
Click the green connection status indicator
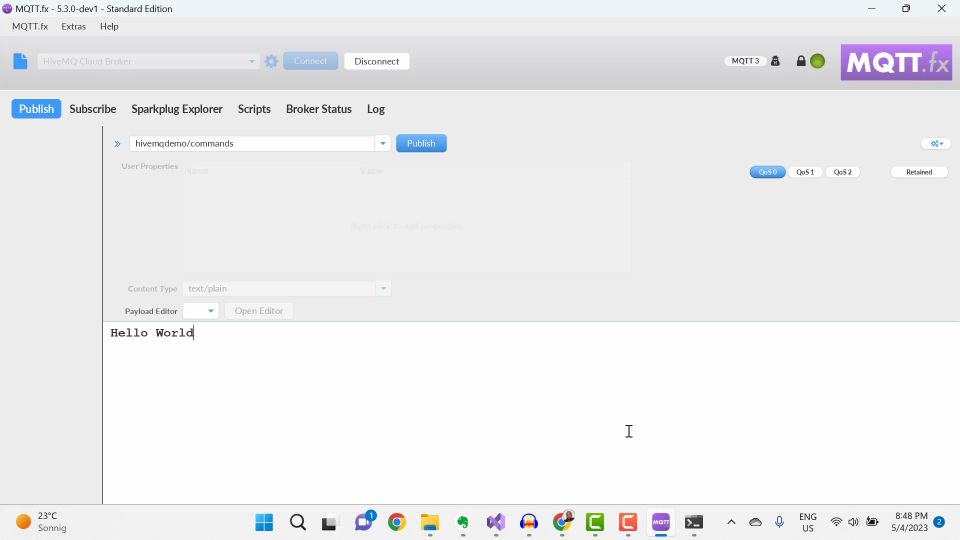pos(817,61)
